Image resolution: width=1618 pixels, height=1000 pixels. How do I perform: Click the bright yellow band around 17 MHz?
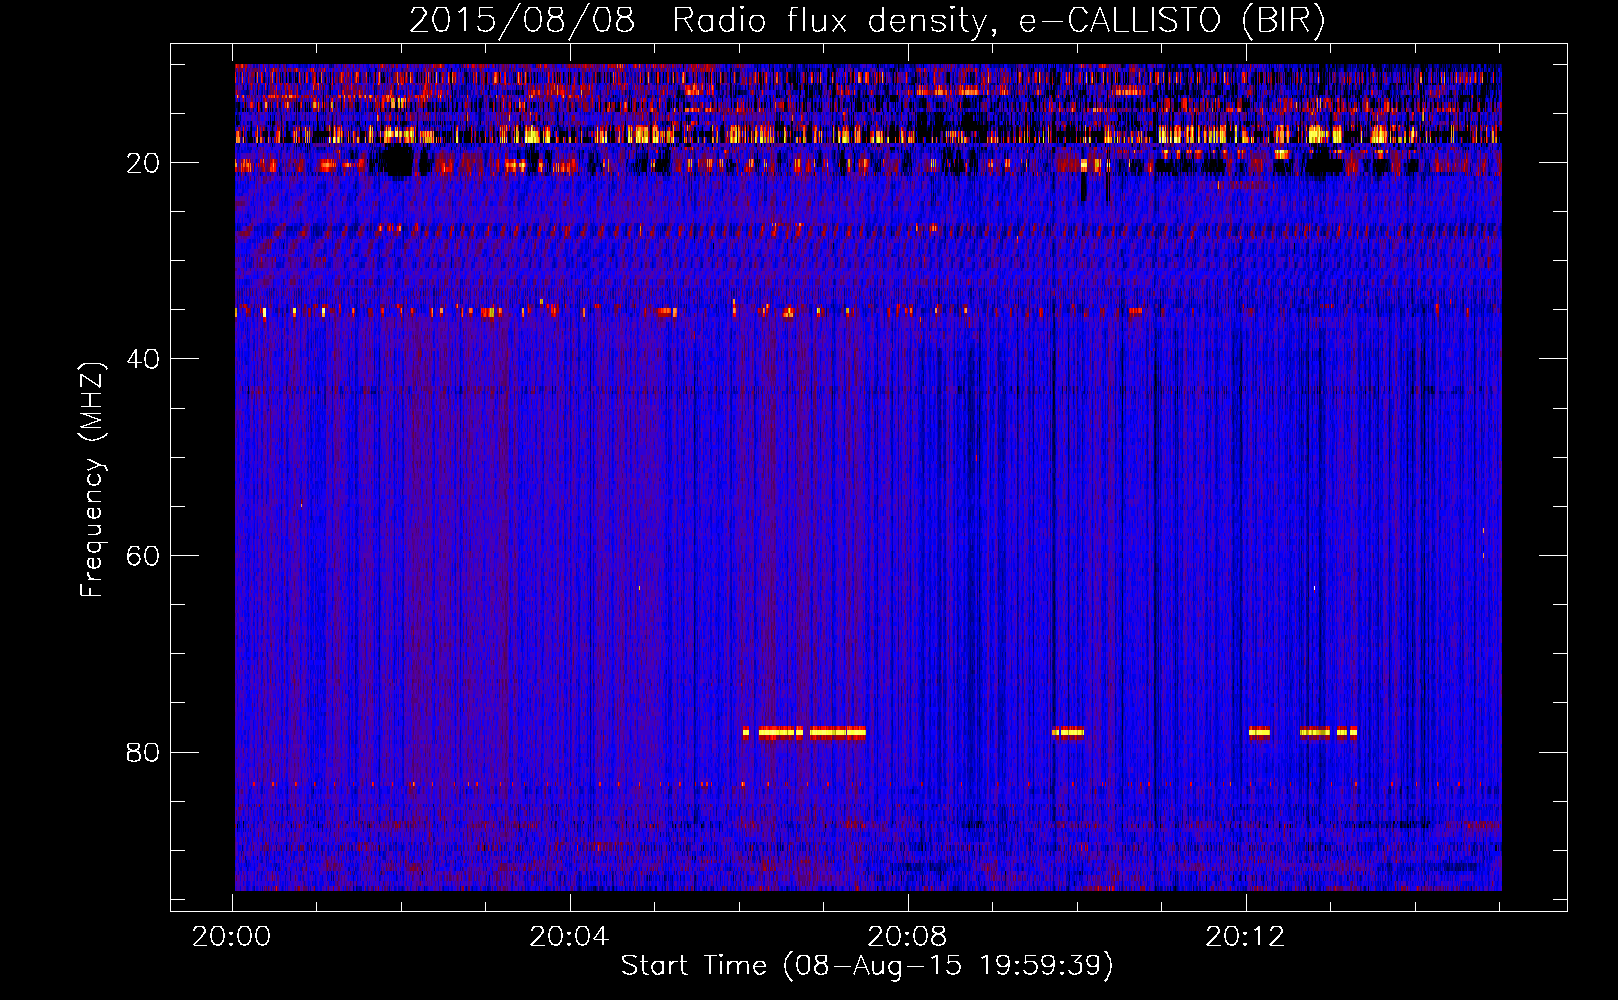pyautogui.click(x=867, y=134)
